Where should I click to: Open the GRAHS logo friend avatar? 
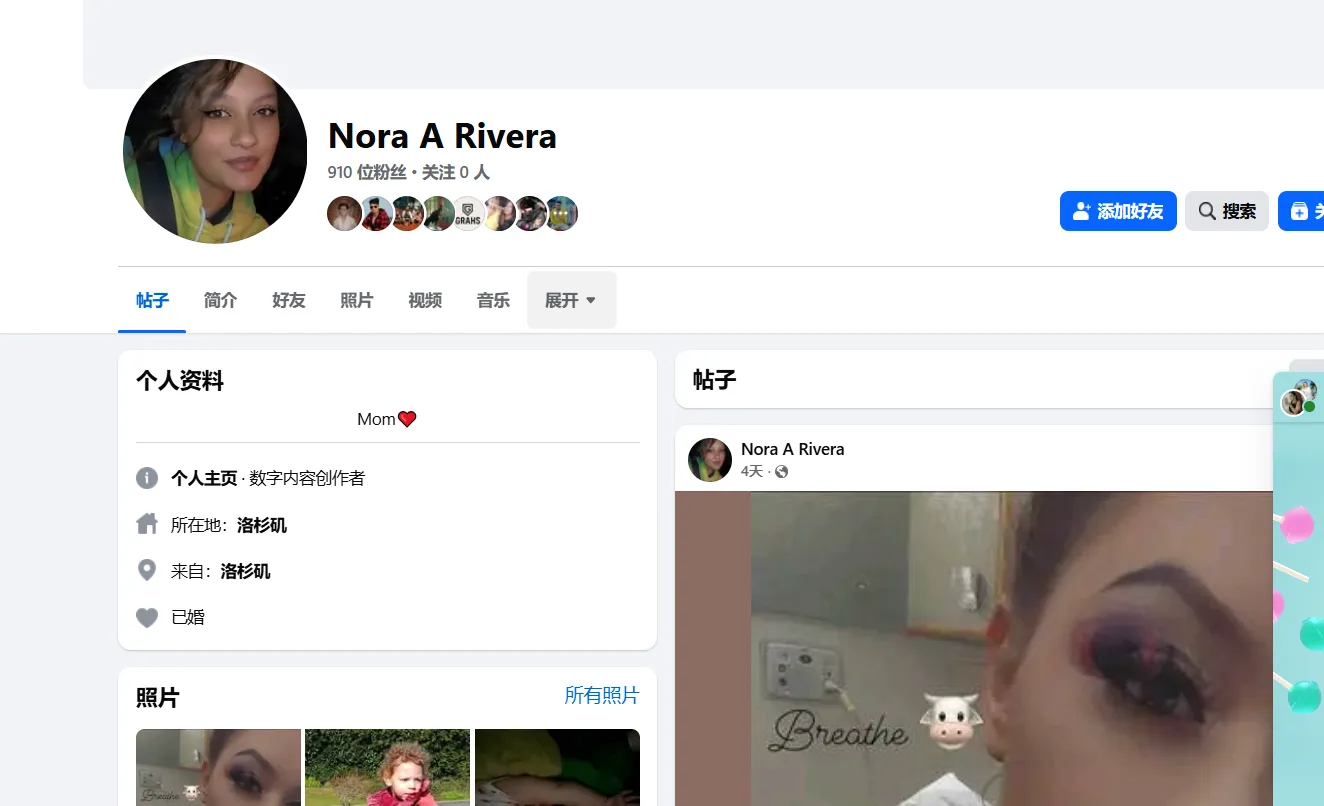click(468, 214)
